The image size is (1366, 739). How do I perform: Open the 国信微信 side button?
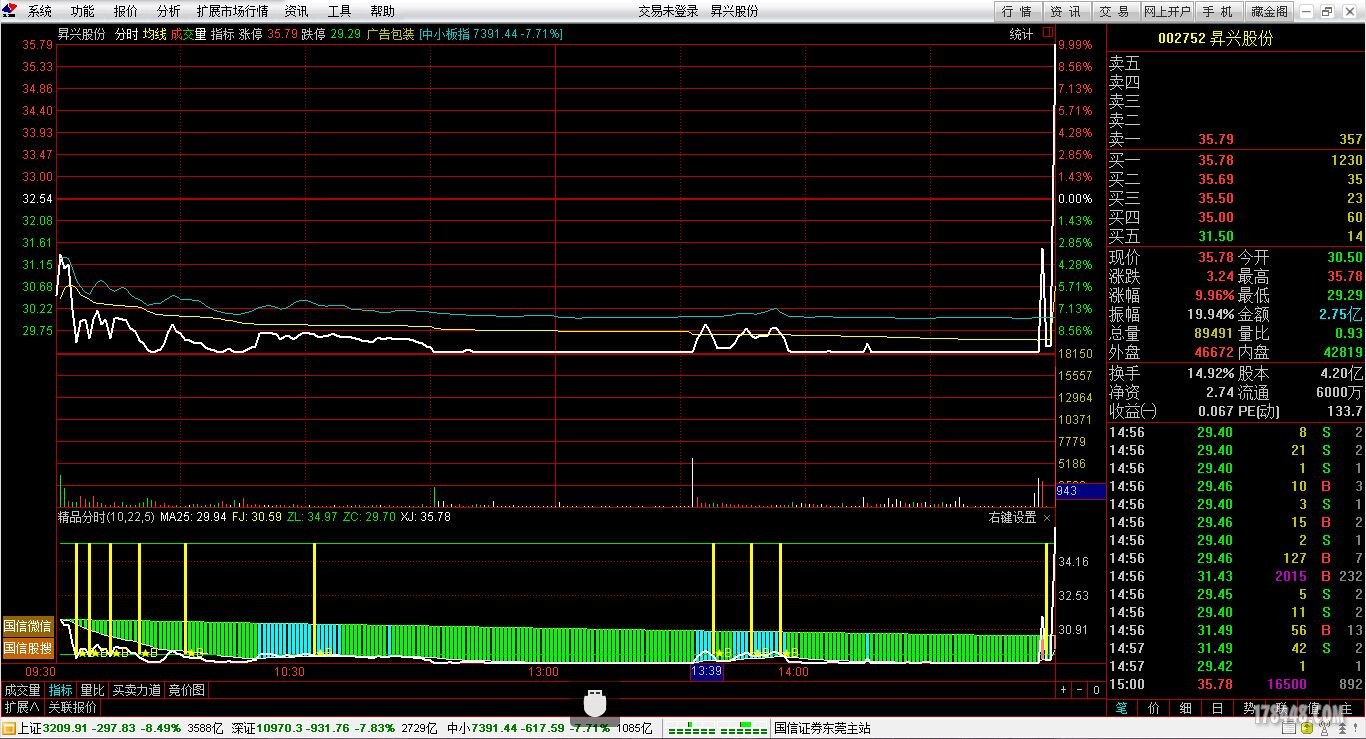pos(28,626)
